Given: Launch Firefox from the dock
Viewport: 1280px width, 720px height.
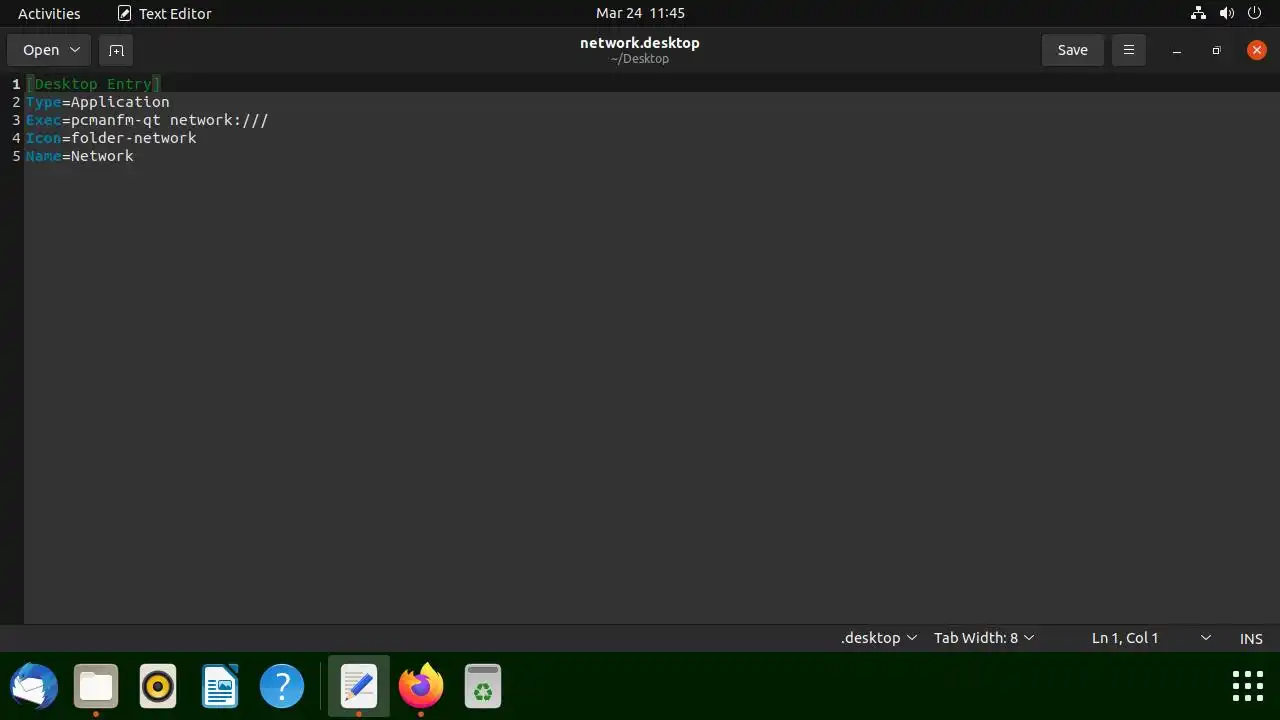Looking at the screenshot, I should pos(421,687).
